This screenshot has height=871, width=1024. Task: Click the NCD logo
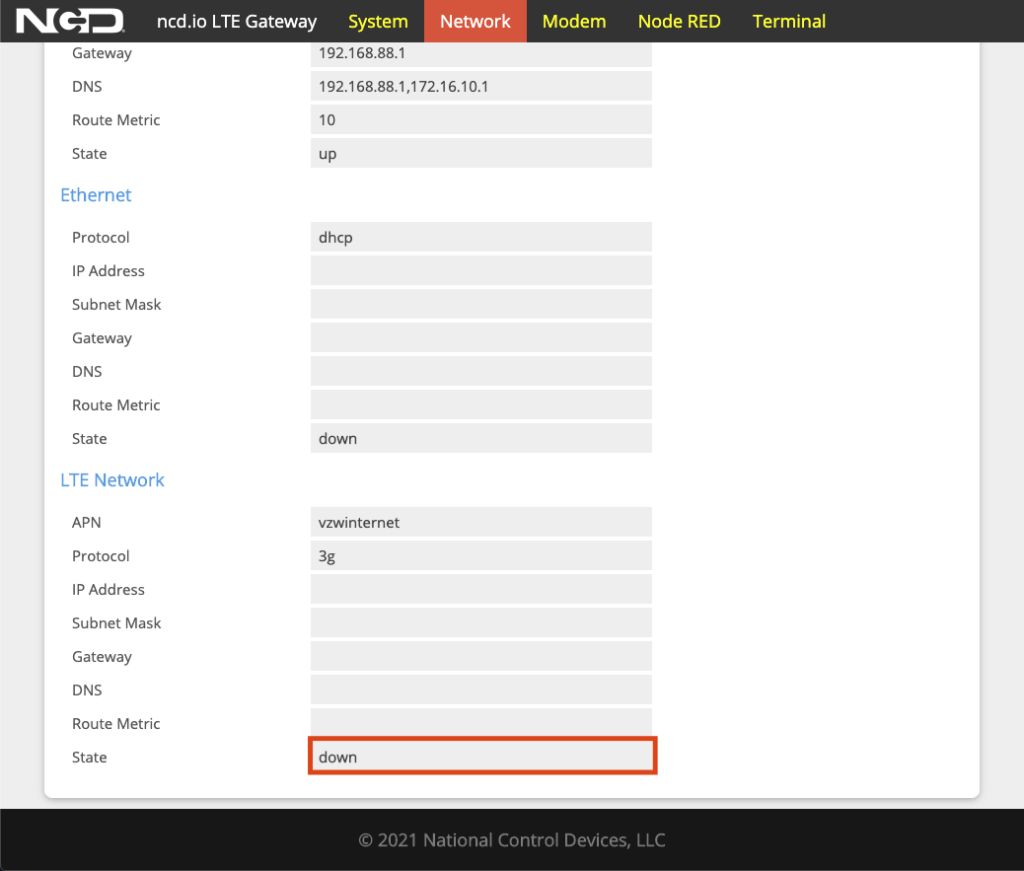(70, 21)
